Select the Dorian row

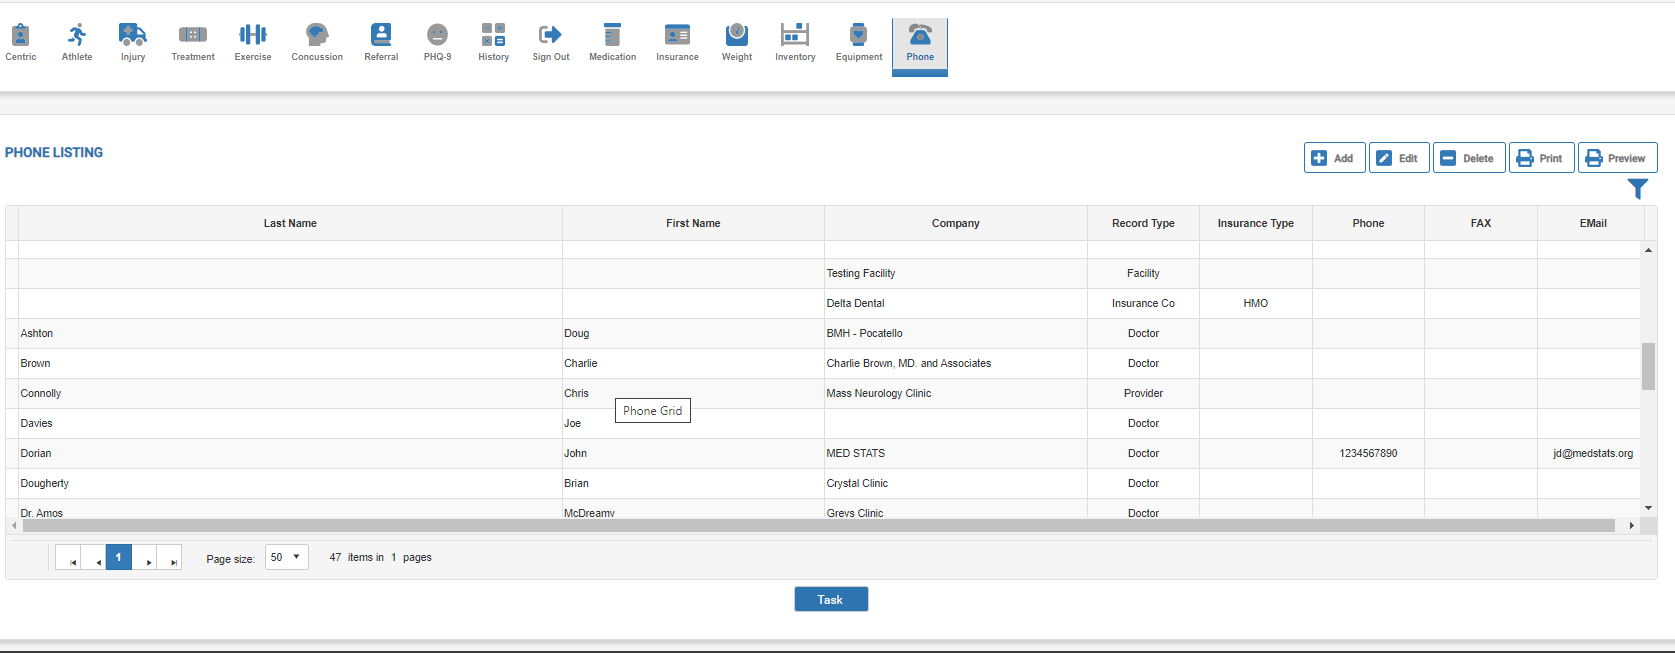(823, 453)
